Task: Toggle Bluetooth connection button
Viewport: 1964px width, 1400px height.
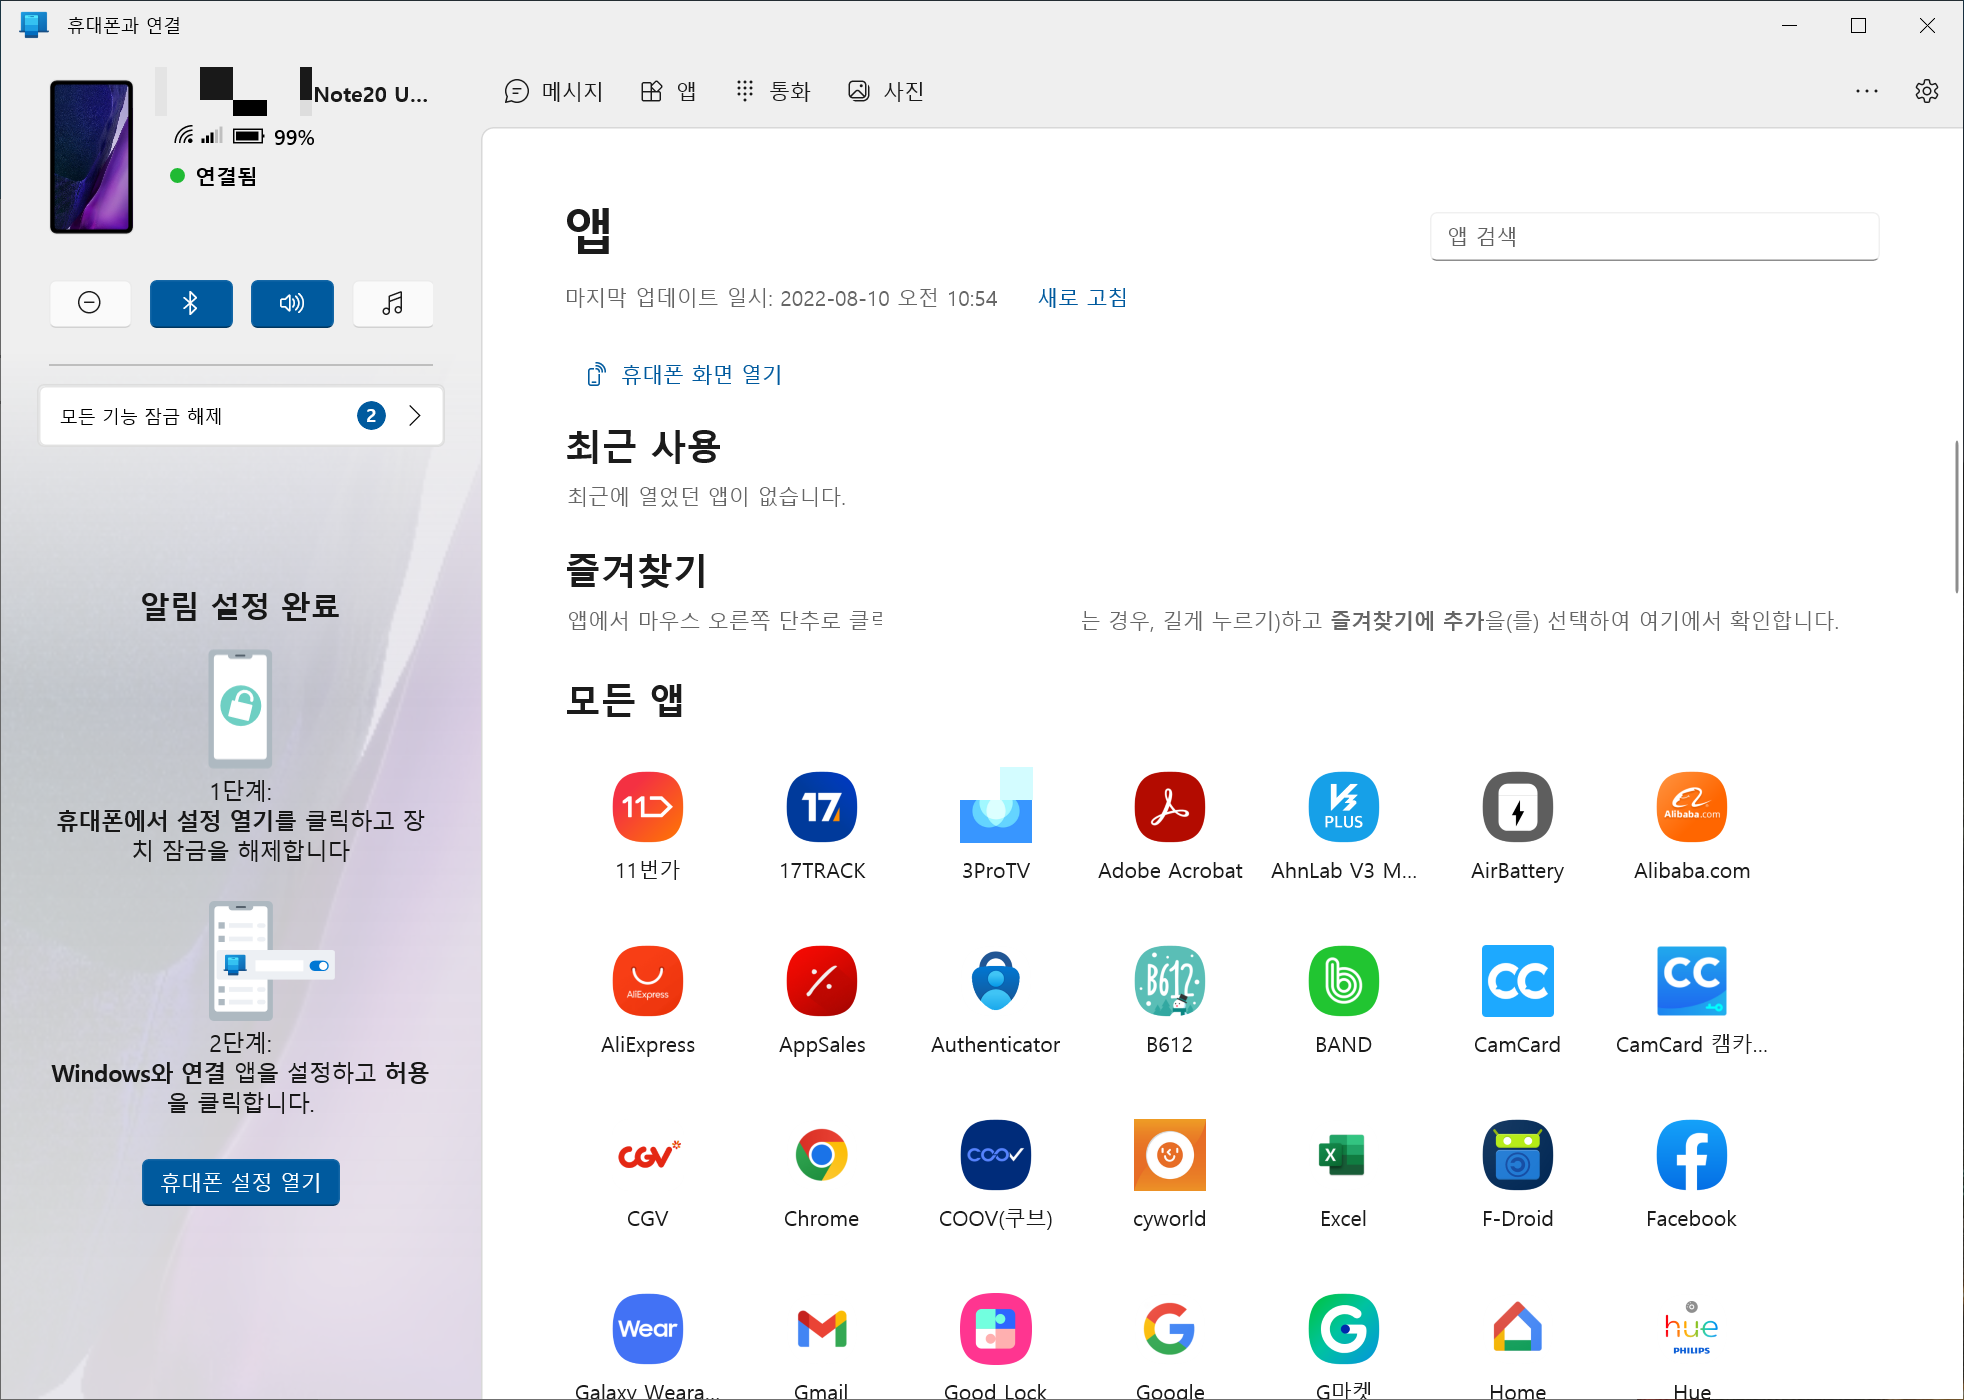Action: 191,303
